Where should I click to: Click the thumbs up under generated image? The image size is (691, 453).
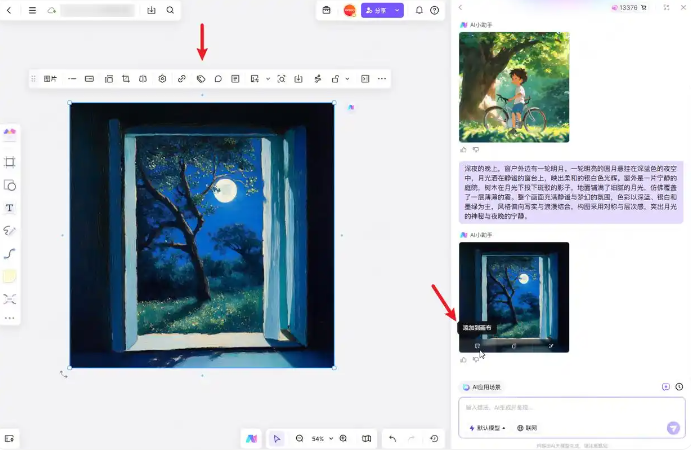click(463, 359)
